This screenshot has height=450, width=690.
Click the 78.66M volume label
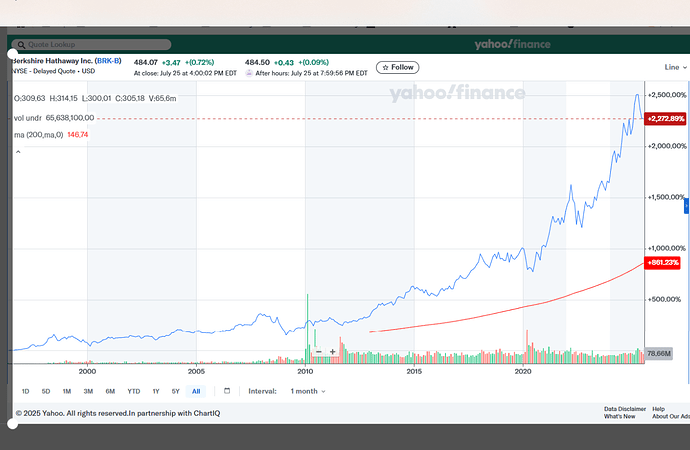tap(659, 353)
